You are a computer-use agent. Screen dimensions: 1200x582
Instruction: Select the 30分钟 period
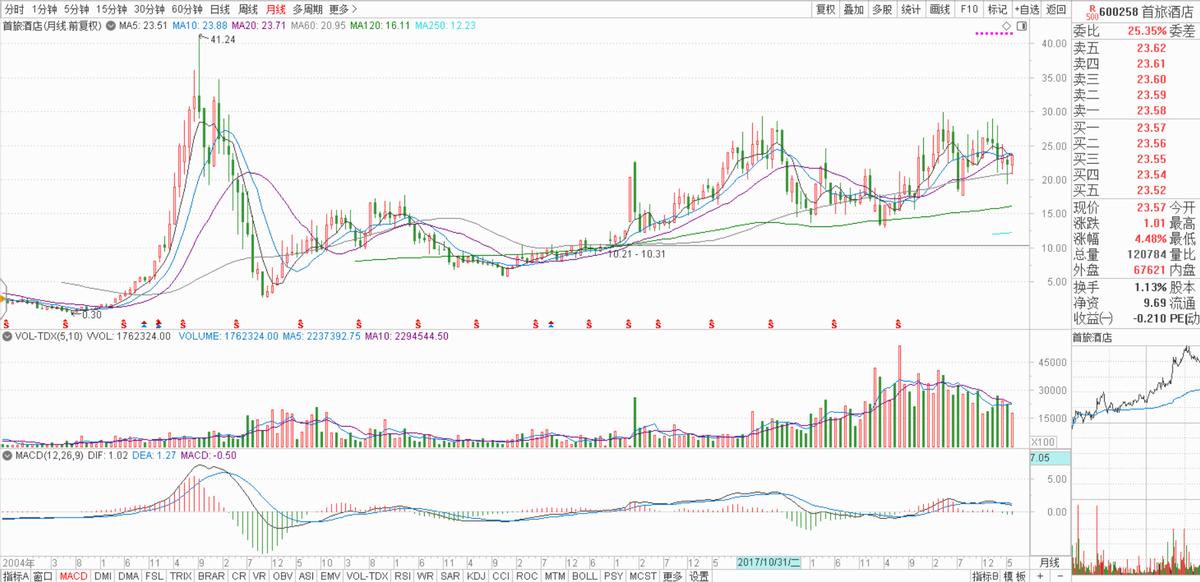[x=149, y=8]
